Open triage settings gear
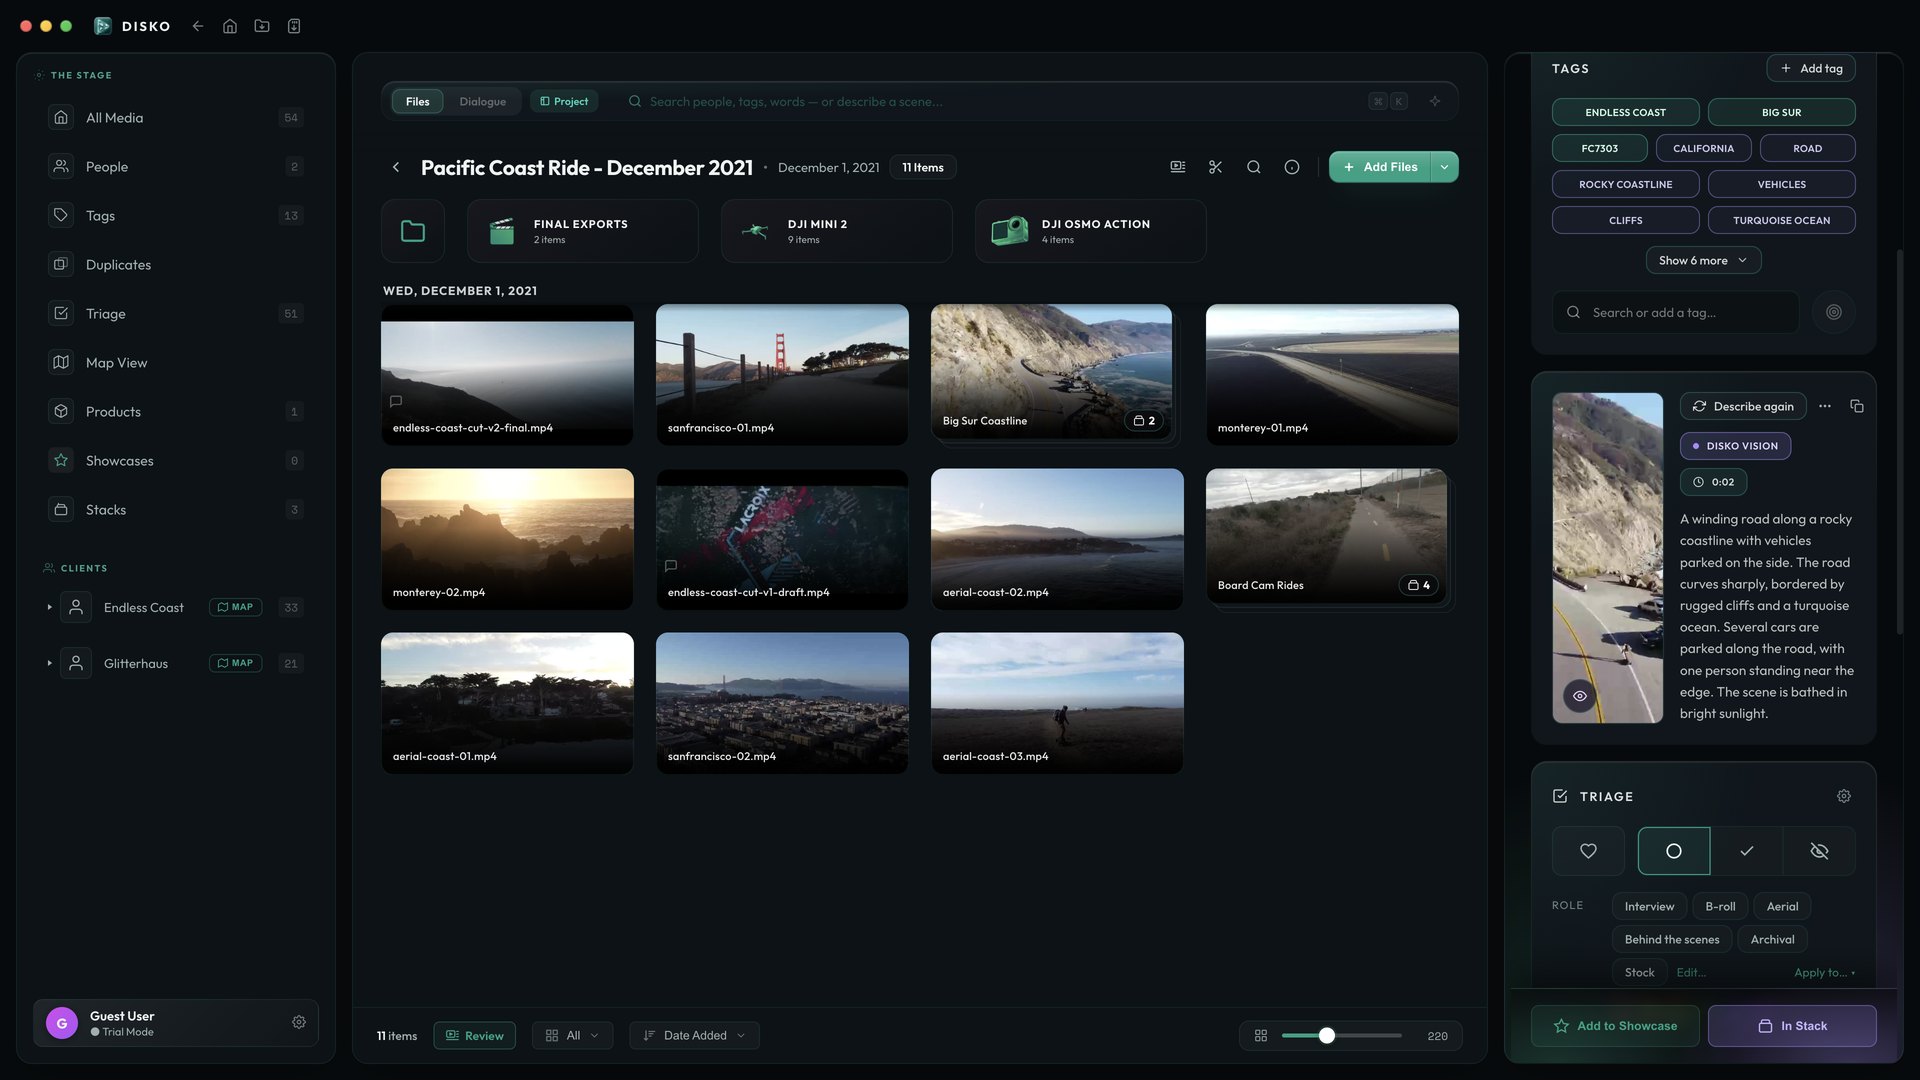 1844,796
